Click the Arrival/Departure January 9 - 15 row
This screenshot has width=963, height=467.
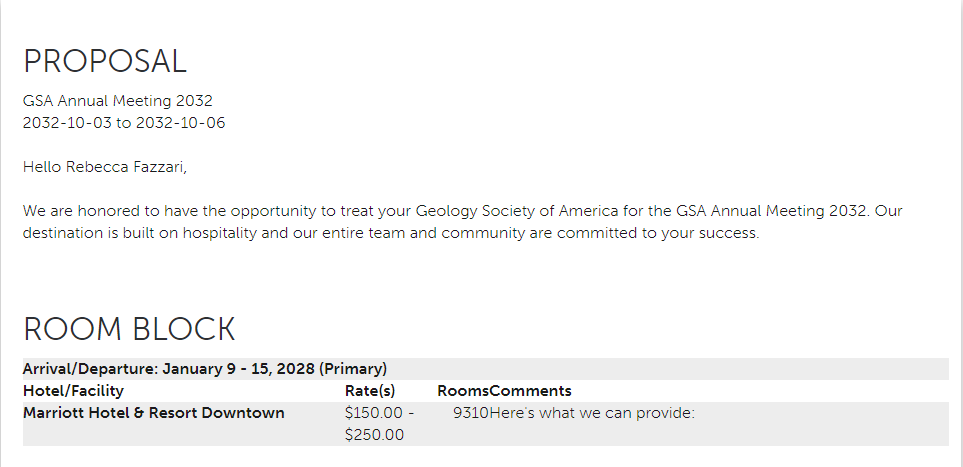coord(486,369)
